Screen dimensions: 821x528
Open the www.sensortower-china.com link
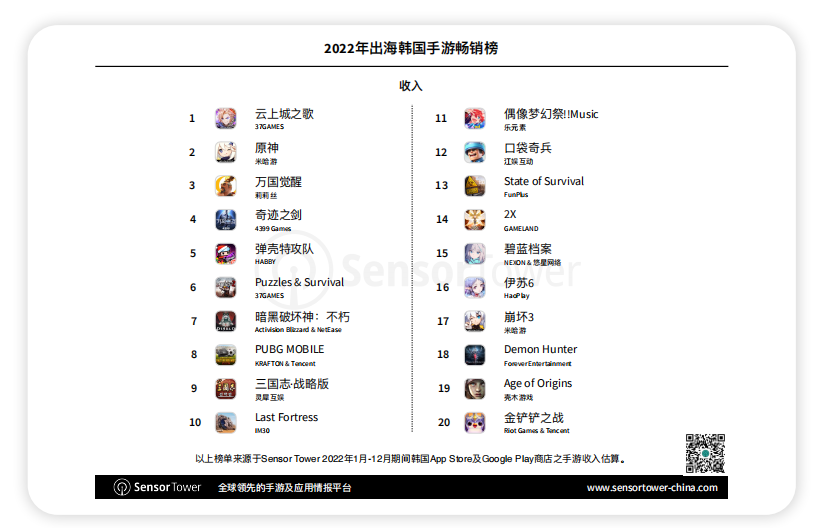tap(651, 488)
